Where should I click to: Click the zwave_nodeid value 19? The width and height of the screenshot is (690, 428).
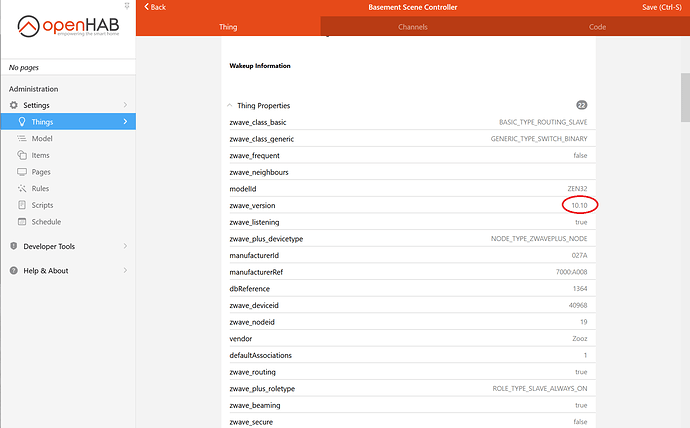click(x=584, y=322)
